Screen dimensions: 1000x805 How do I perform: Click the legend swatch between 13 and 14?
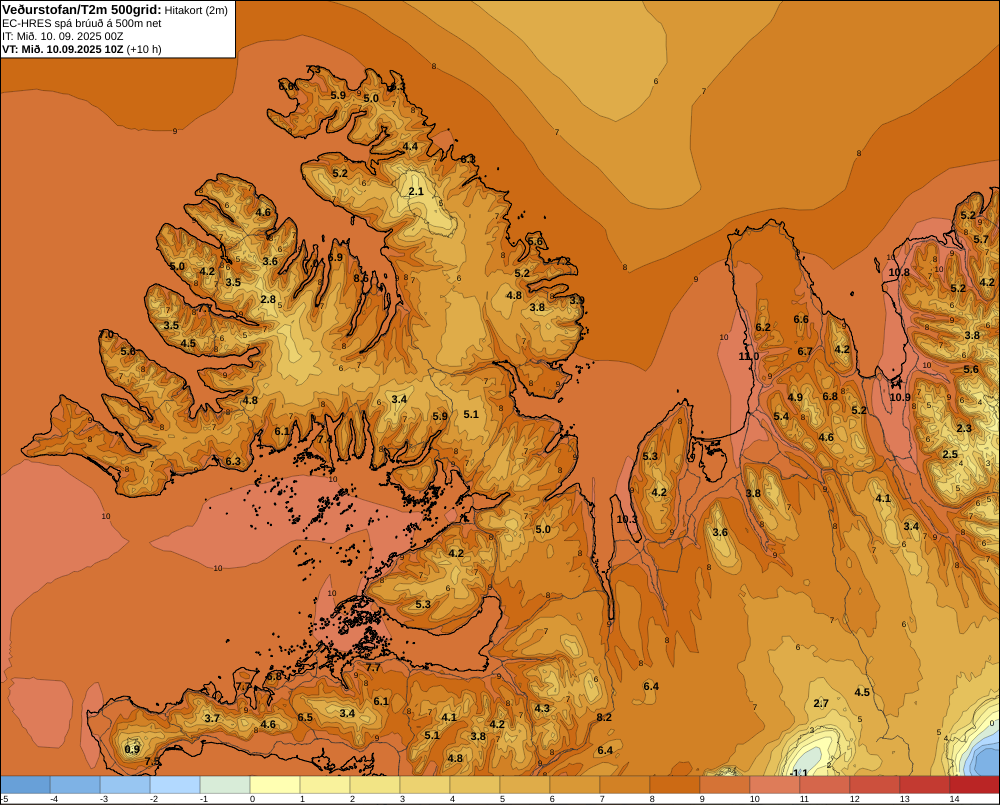point(924,785)
